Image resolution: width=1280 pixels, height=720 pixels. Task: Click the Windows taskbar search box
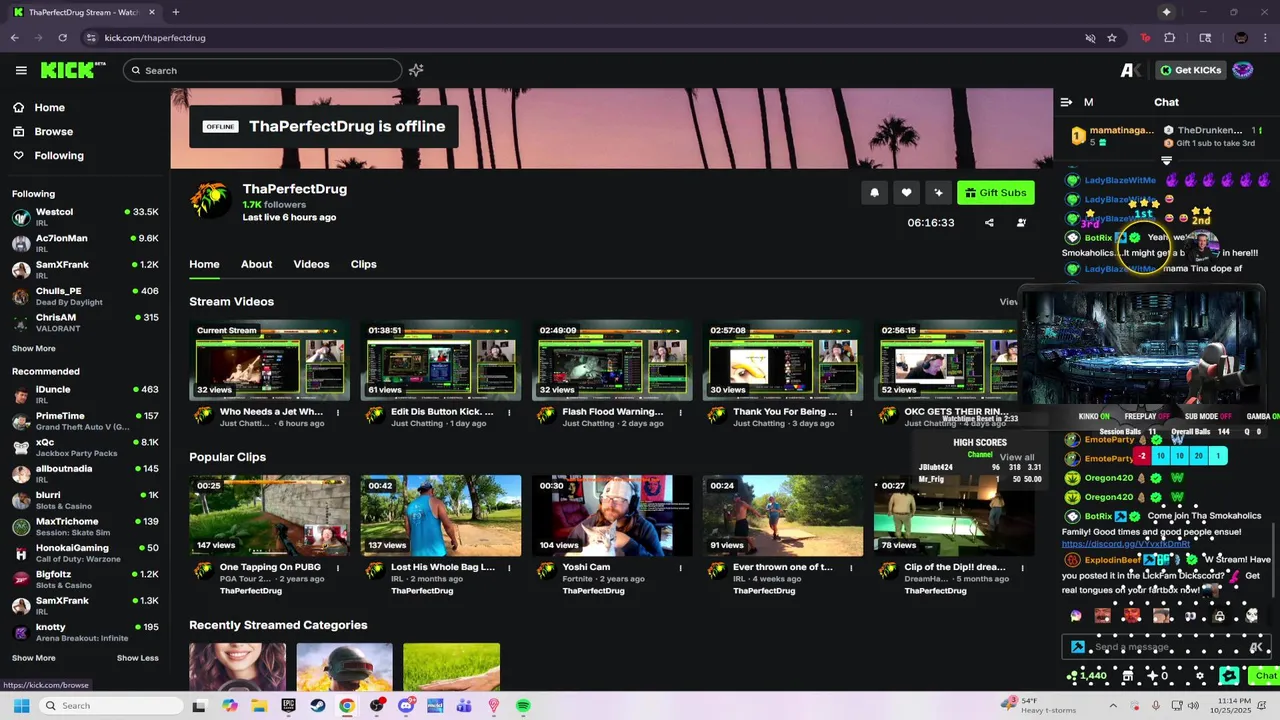tap(110, 706)
